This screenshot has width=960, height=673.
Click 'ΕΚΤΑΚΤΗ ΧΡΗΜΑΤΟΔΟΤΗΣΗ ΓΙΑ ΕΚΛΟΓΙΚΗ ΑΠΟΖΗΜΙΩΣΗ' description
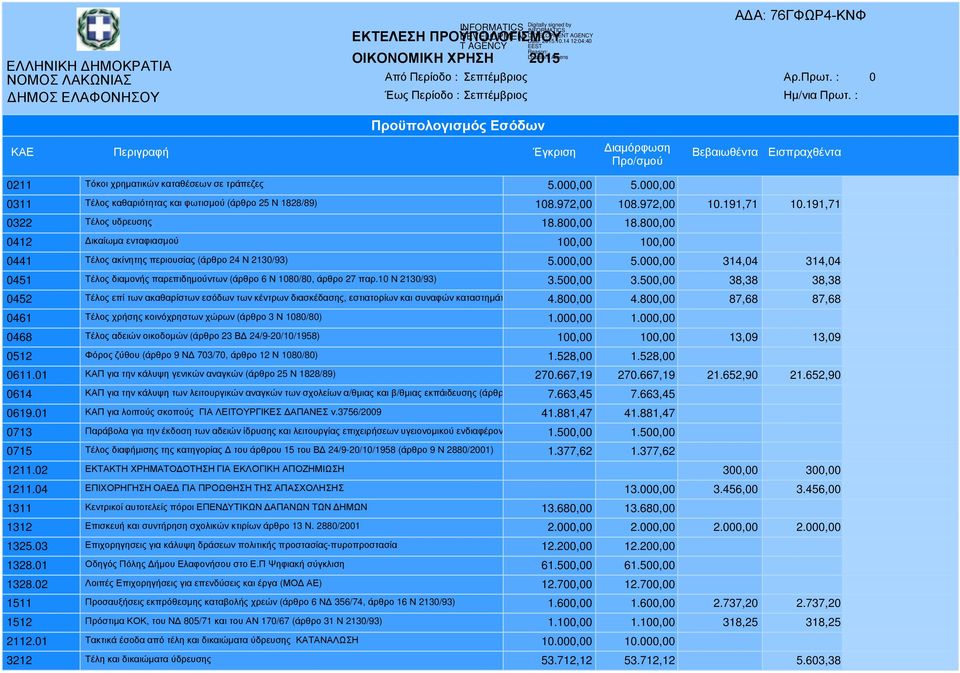point(214,468)
